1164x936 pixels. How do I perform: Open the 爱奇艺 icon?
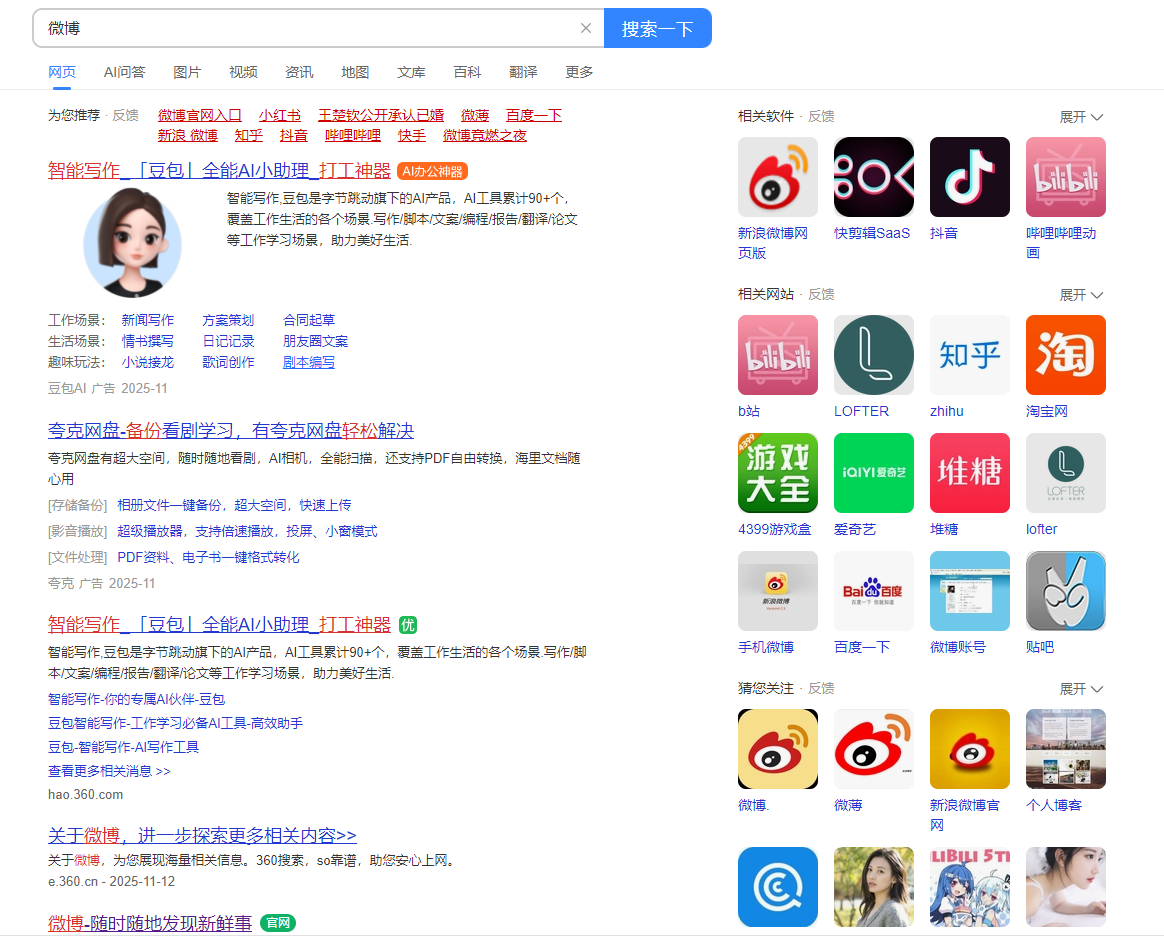pos(874,473)
